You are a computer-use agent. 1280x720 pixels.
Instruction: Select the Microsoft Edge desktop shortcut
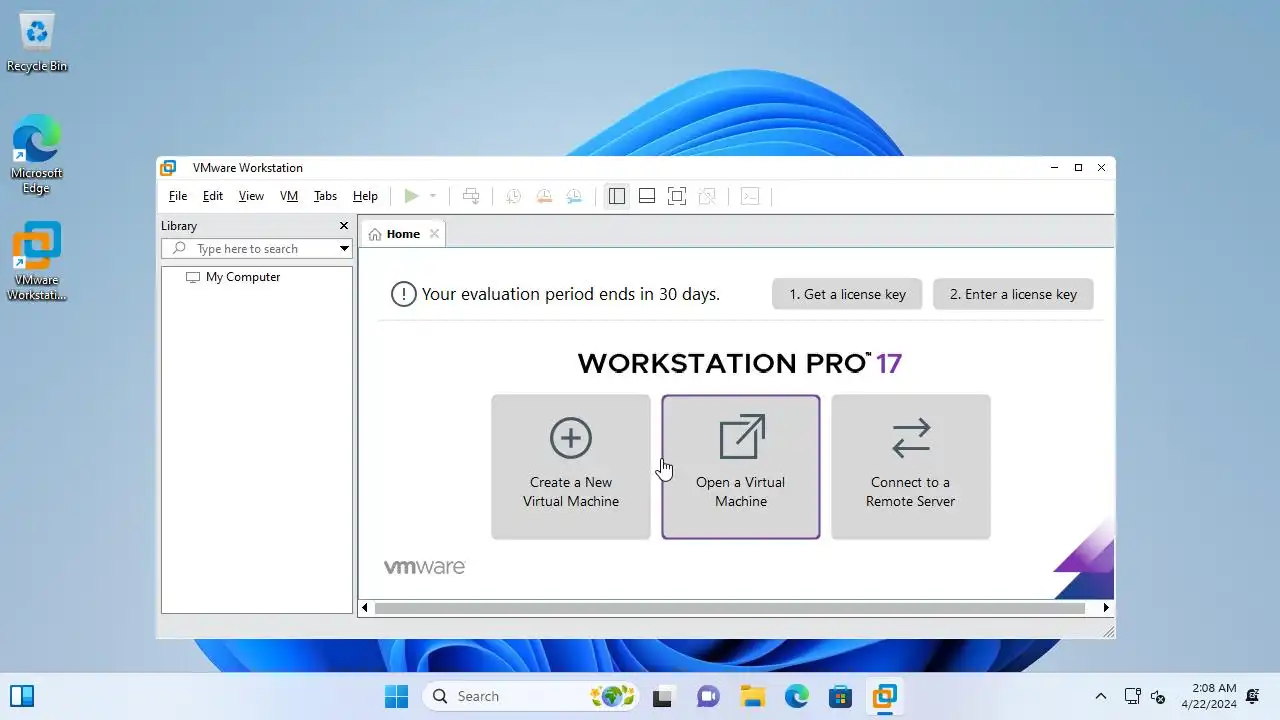tap(37, 154)
